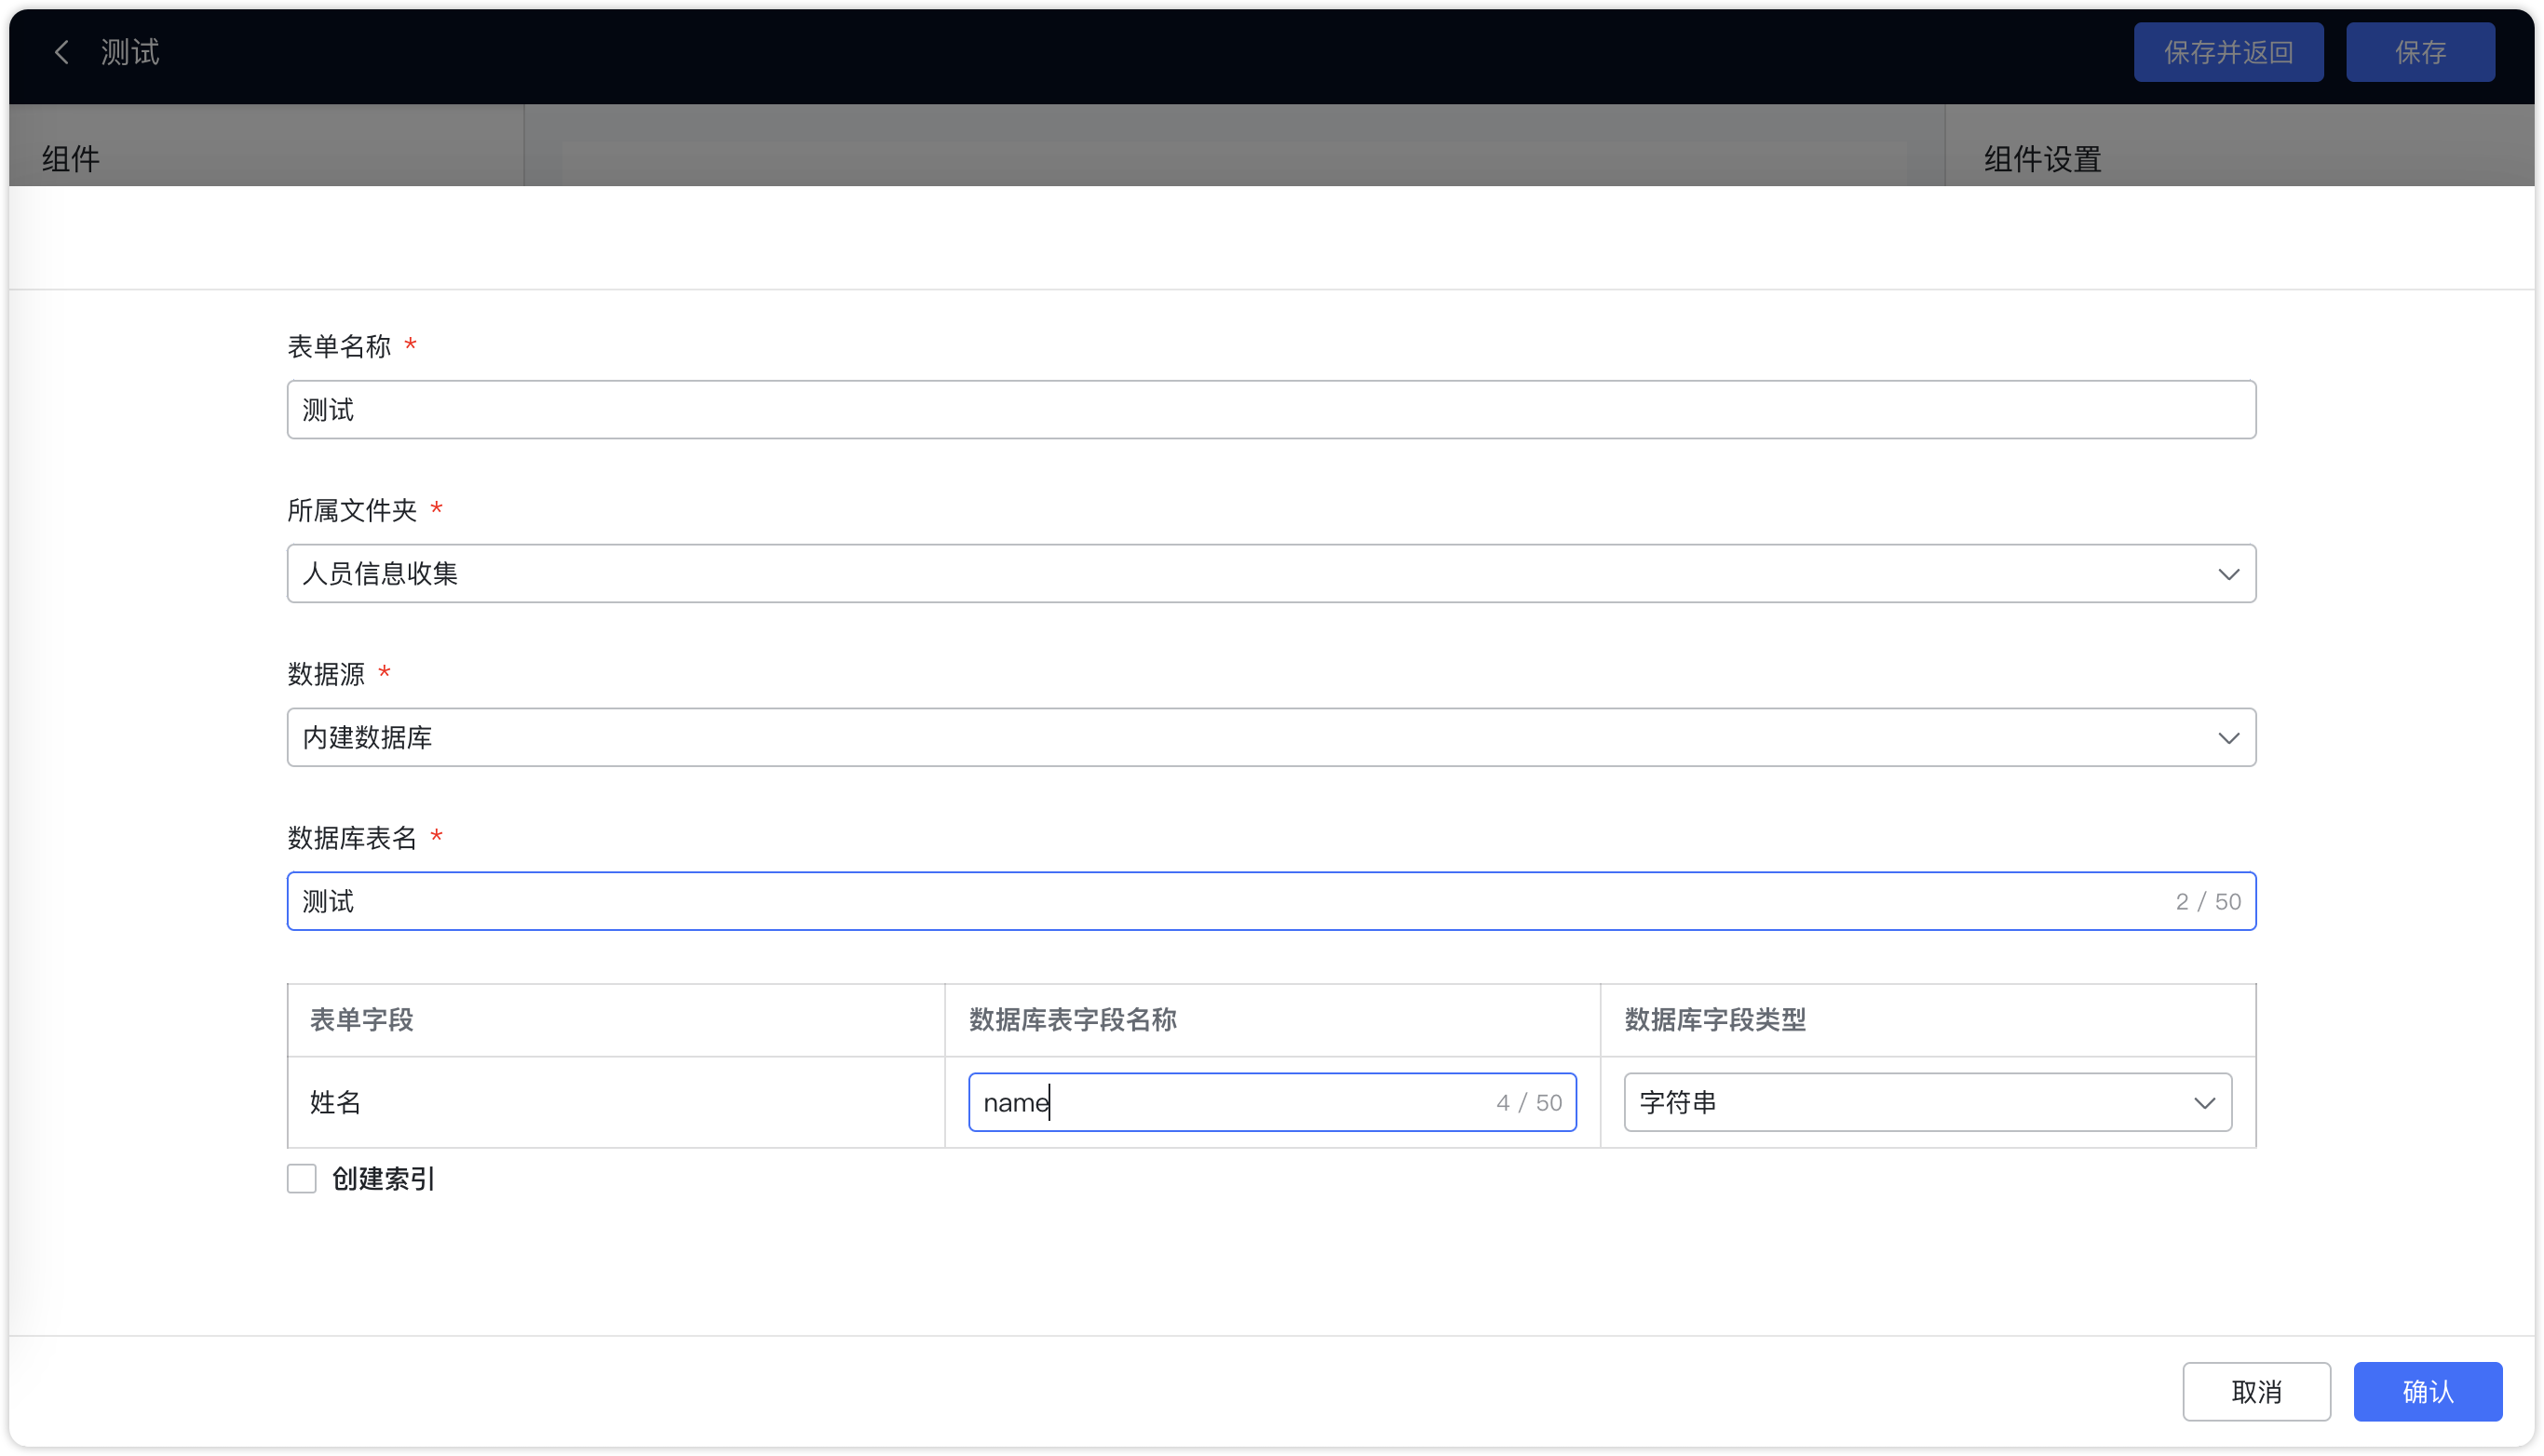Click the 表单字段 column header

click(616, 1020)
